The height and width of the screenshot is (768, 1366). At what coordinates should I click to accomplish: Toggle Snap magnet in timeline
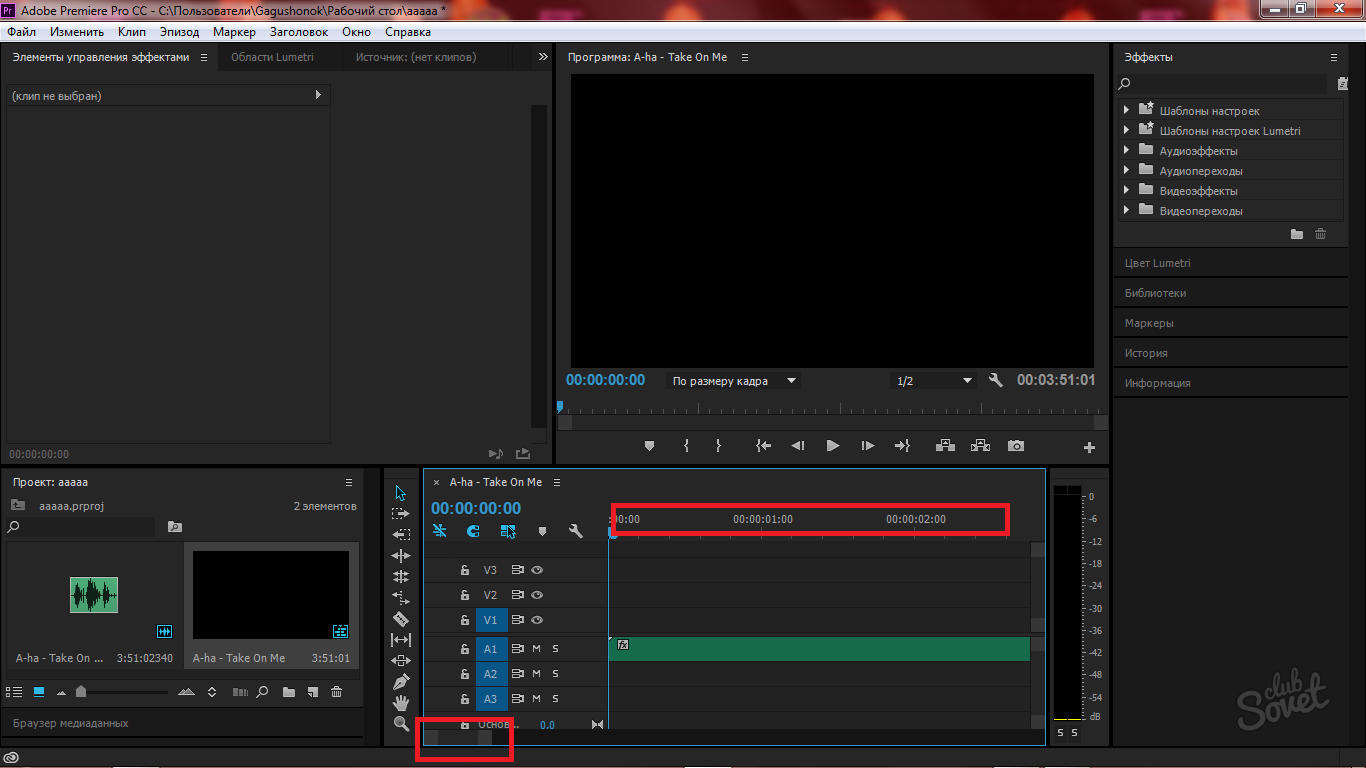(474, 531)
